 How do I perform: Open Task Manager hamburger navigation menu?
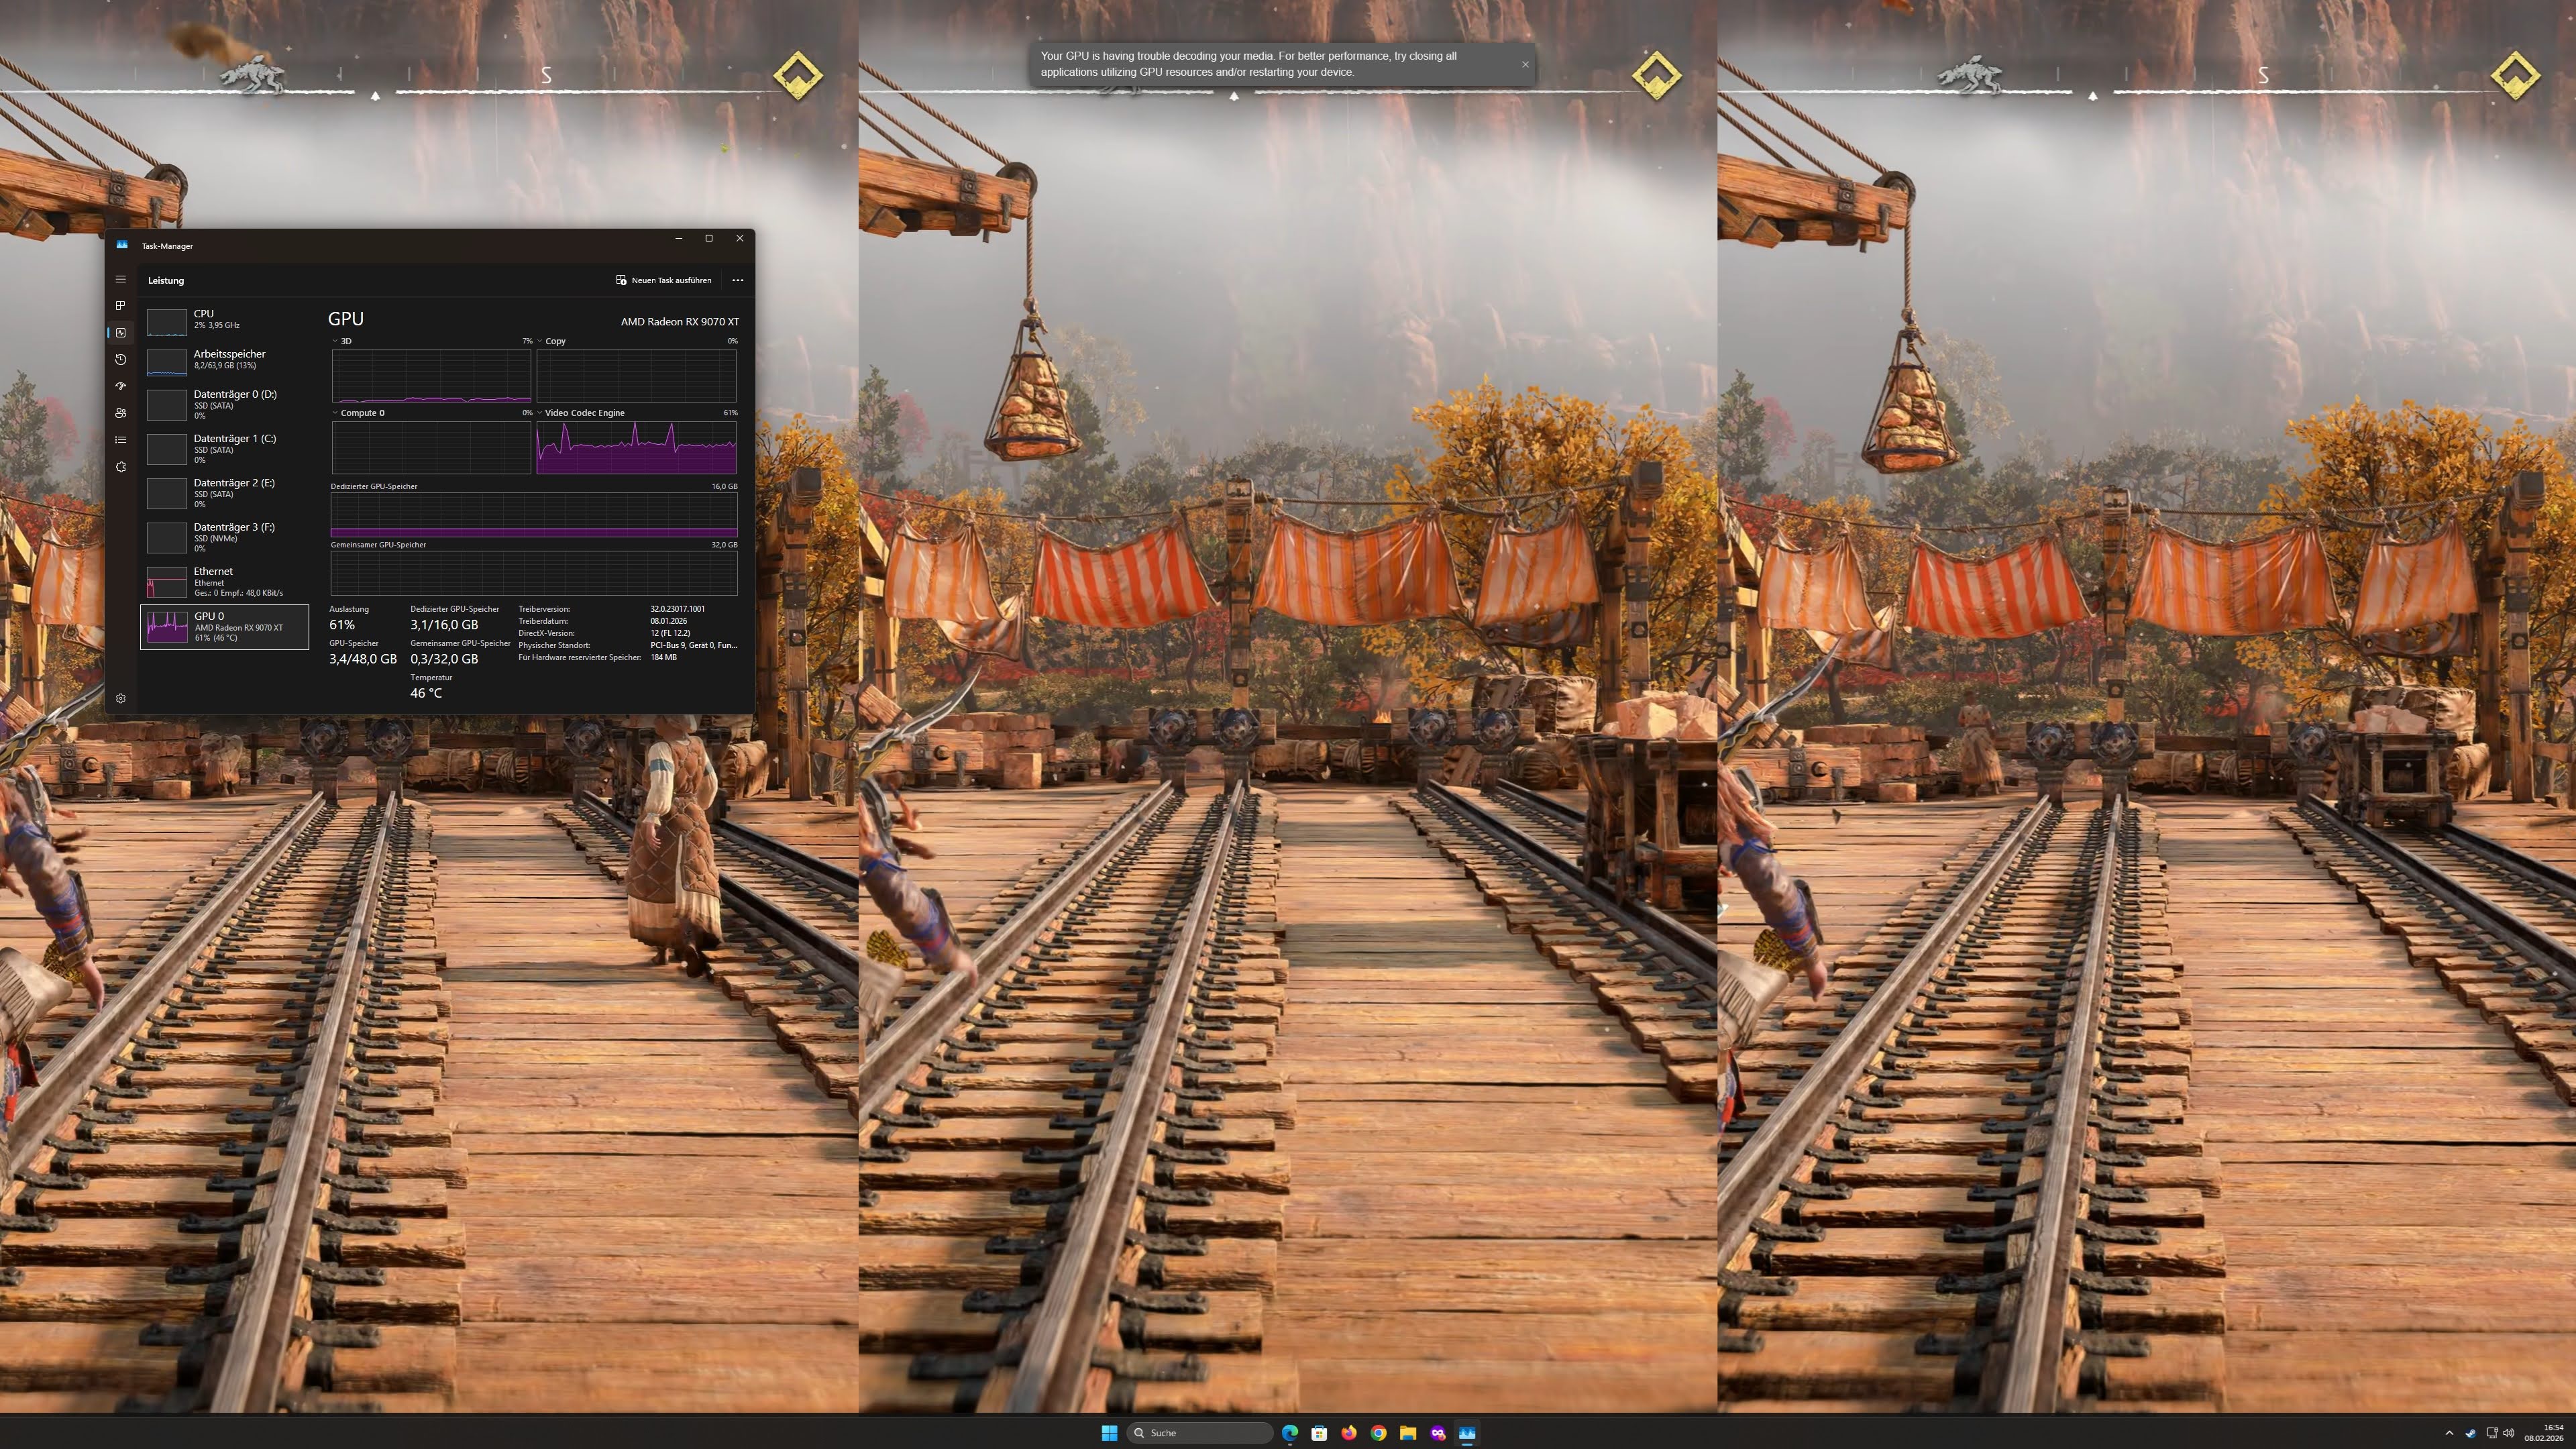pyautogui.click(x=120, y=279)
